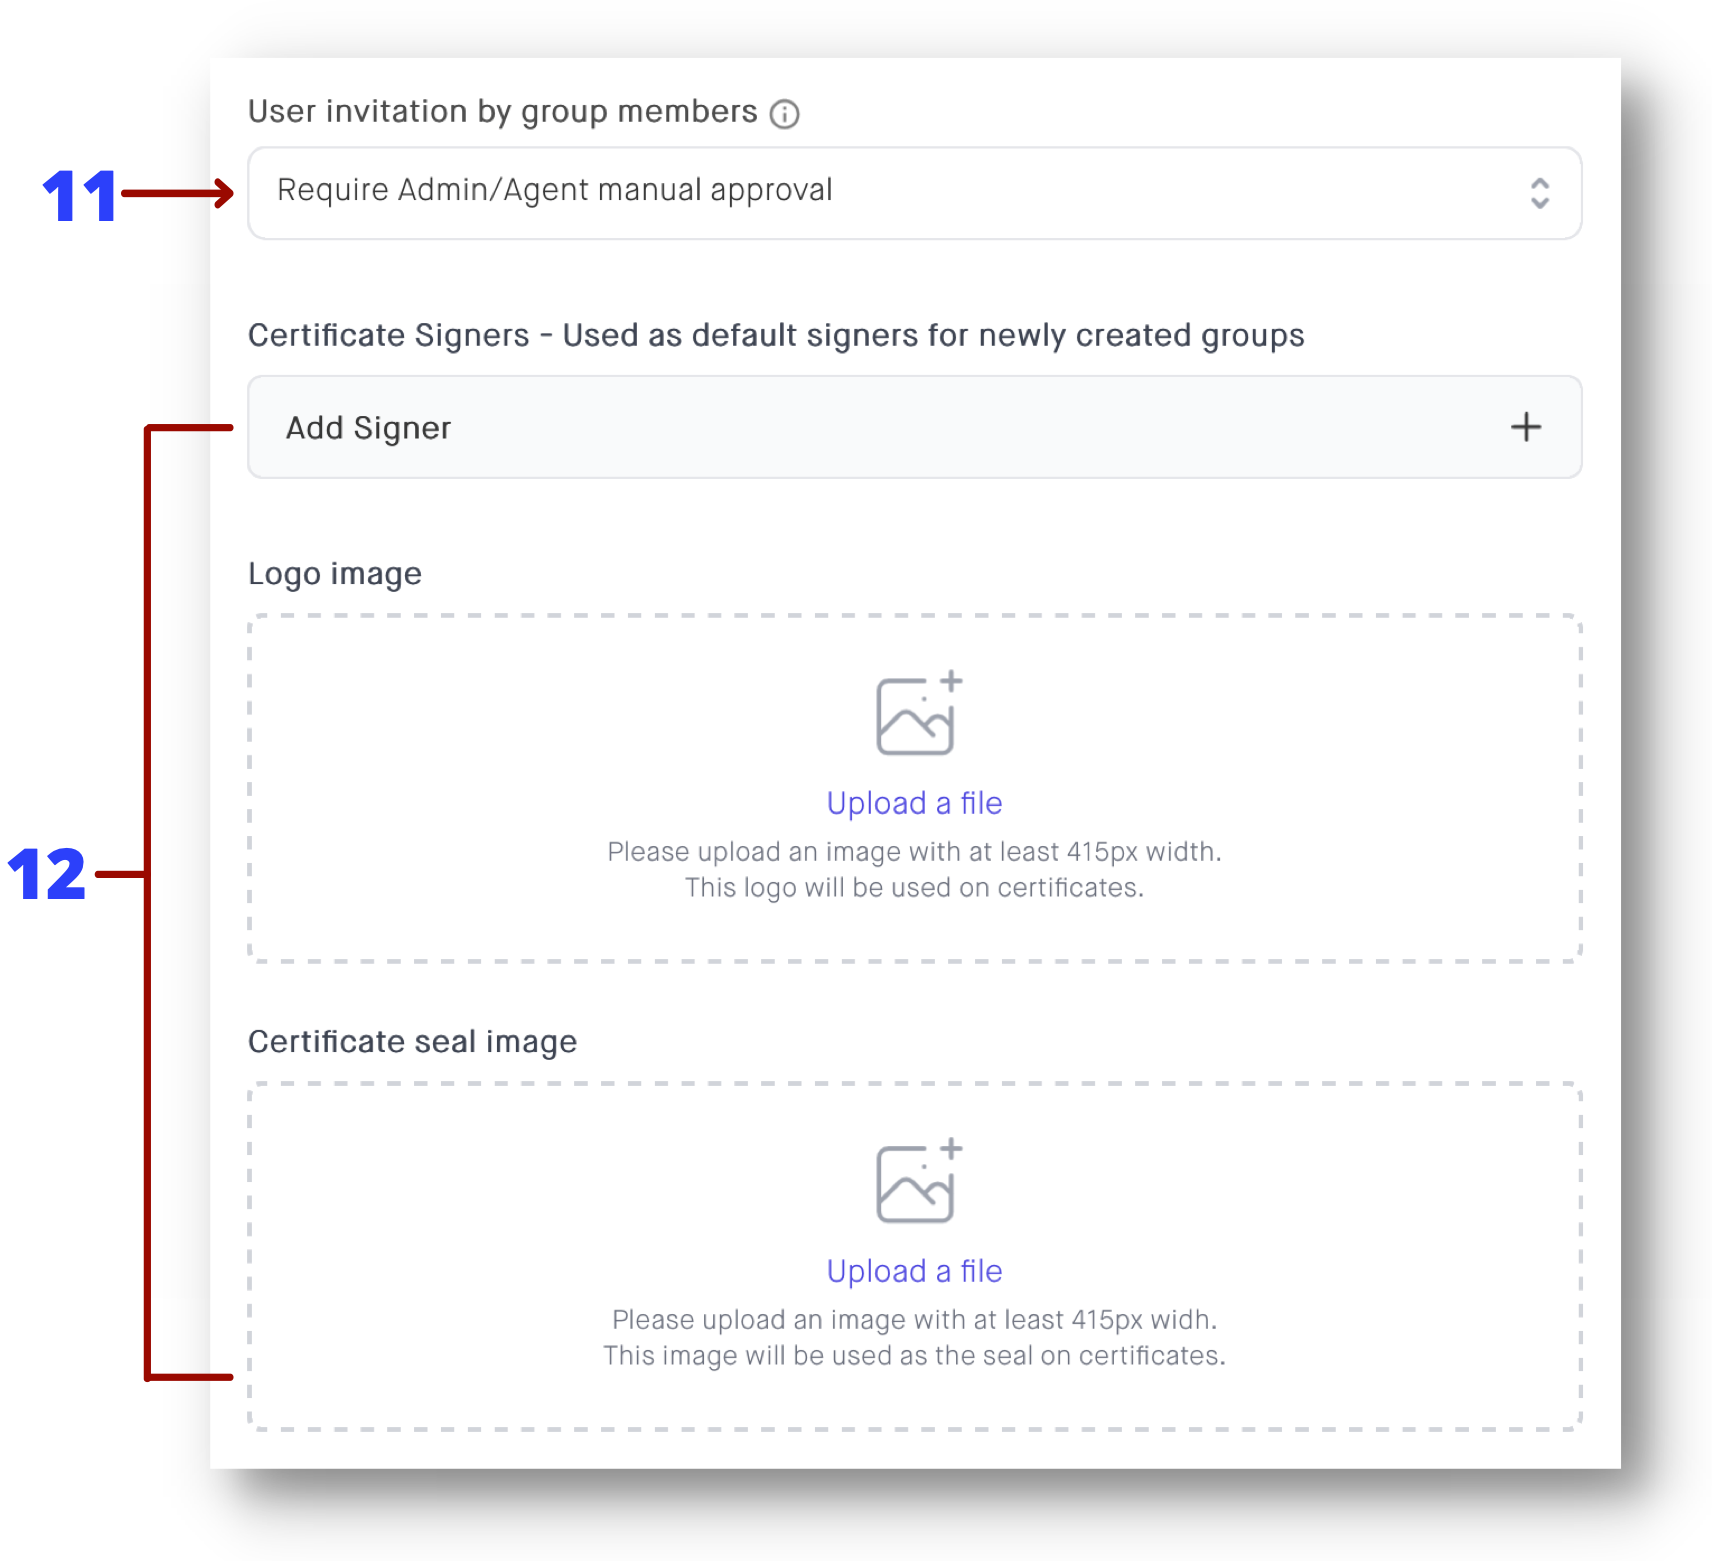Expand the Add Signer panel
This screenshot has height=1561, width=1712.
[x=914, y=427]
